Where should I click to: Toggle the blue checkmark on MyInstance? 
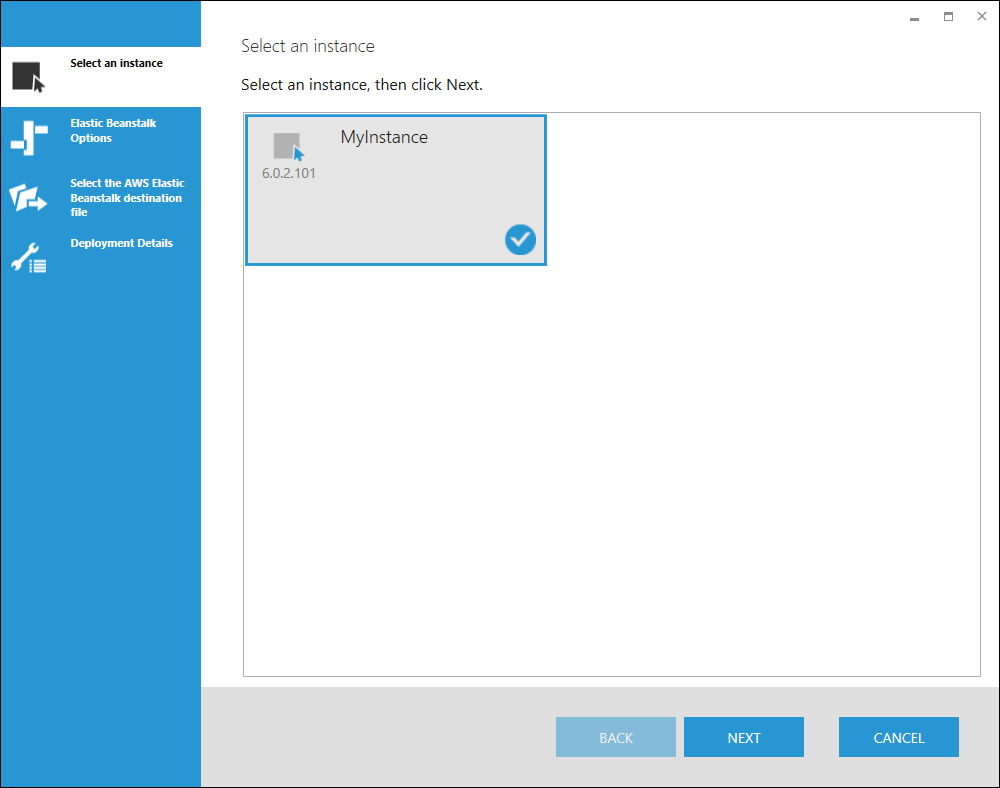520,239
